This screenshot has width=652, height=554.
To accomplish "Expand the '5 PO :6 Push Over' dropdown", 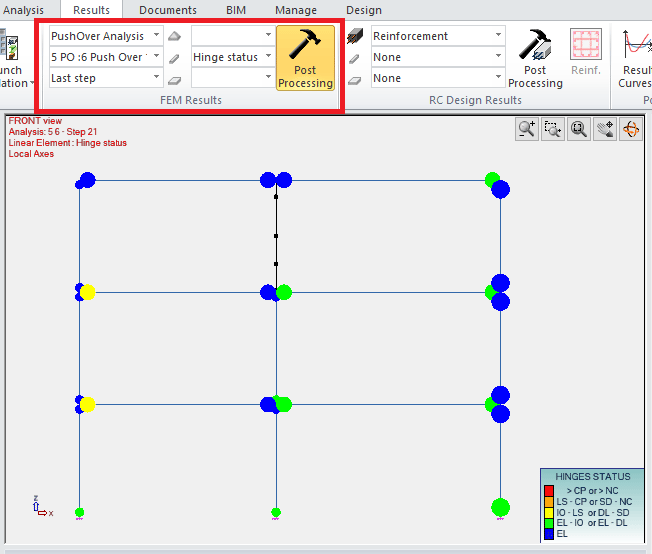I will [105, 57].
